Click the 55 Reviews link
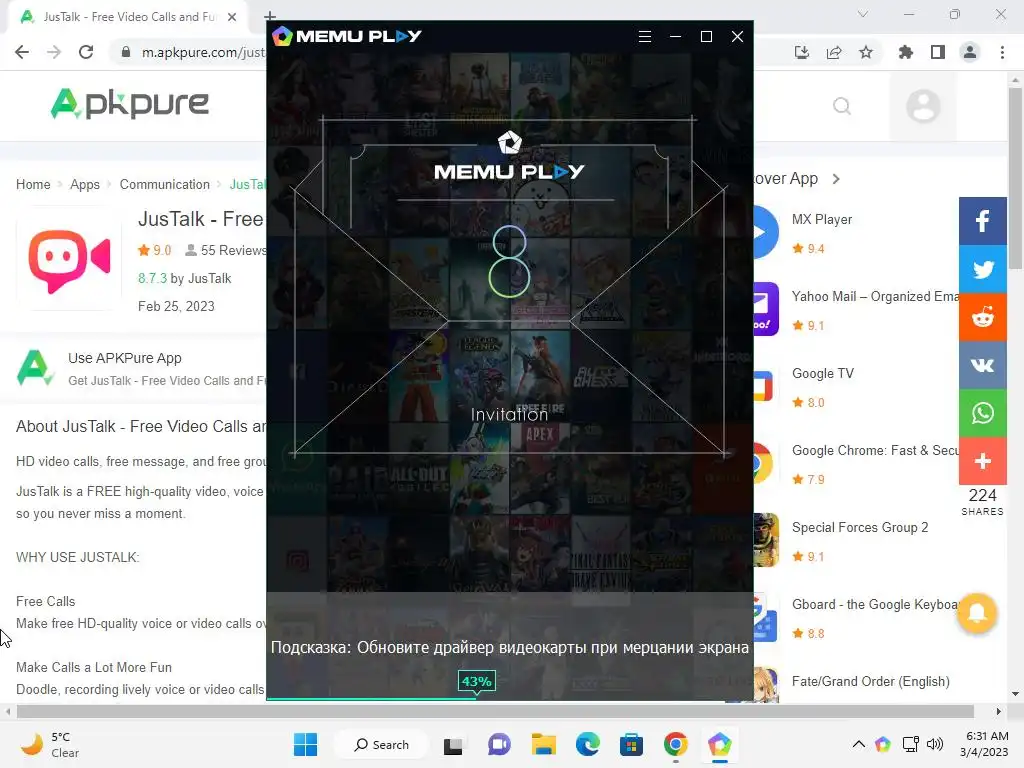Image resolution: width=1024 pixels, height=768 pixels. [x=226, y=250]
